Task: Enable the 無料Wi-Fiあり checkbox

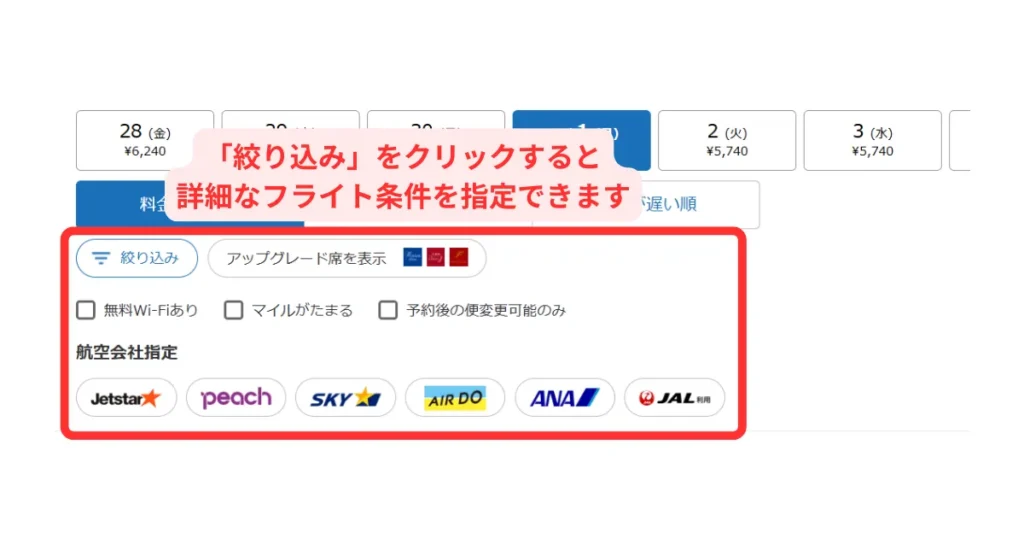Action: point(86,310)
